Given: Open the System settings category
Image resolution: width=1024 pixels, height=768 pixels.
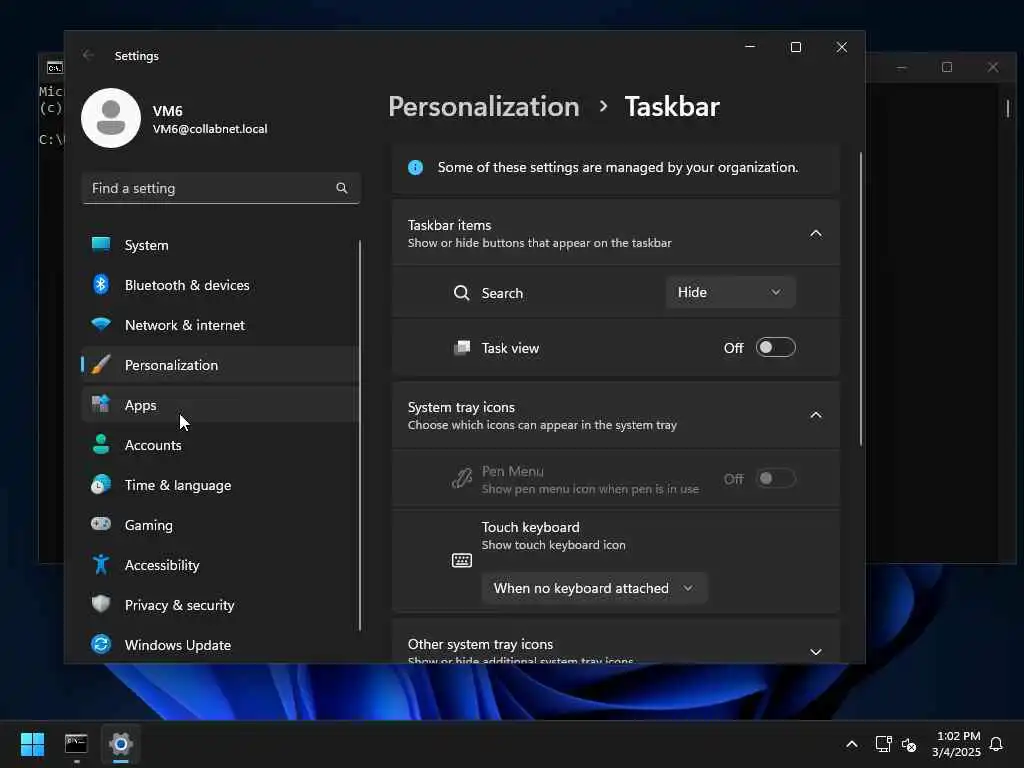Looking at the screenshot, I should pyautogui.click(x=220, y=245).
